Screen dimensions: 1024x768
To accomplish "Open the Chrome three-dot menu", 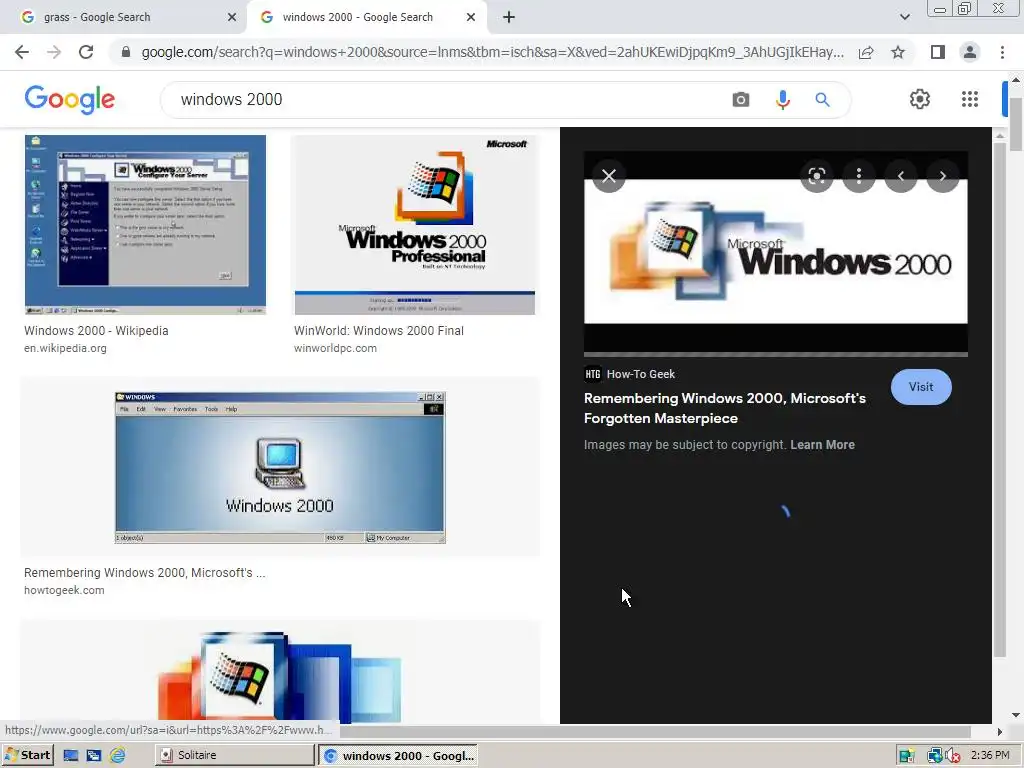I will tap(1002, 52).
